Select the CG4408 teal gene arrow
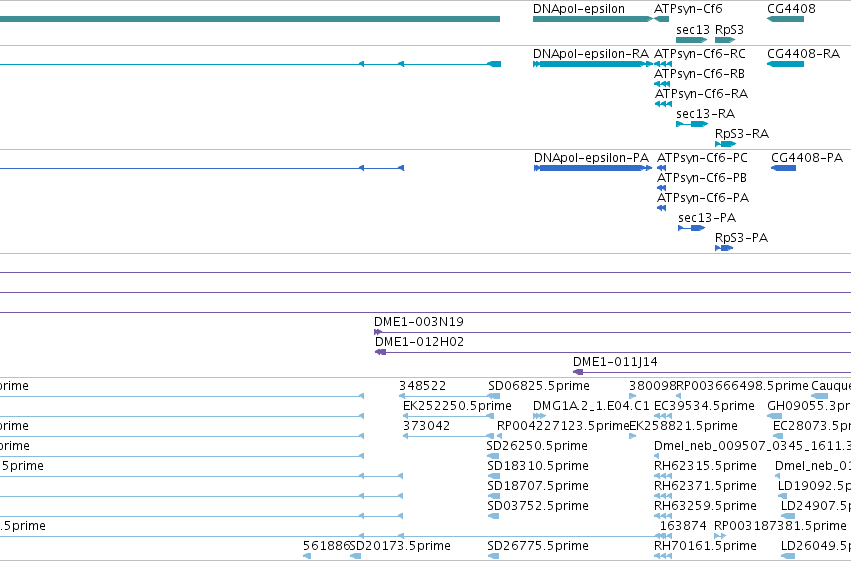851x561 pixels. (x=785, y=19)
